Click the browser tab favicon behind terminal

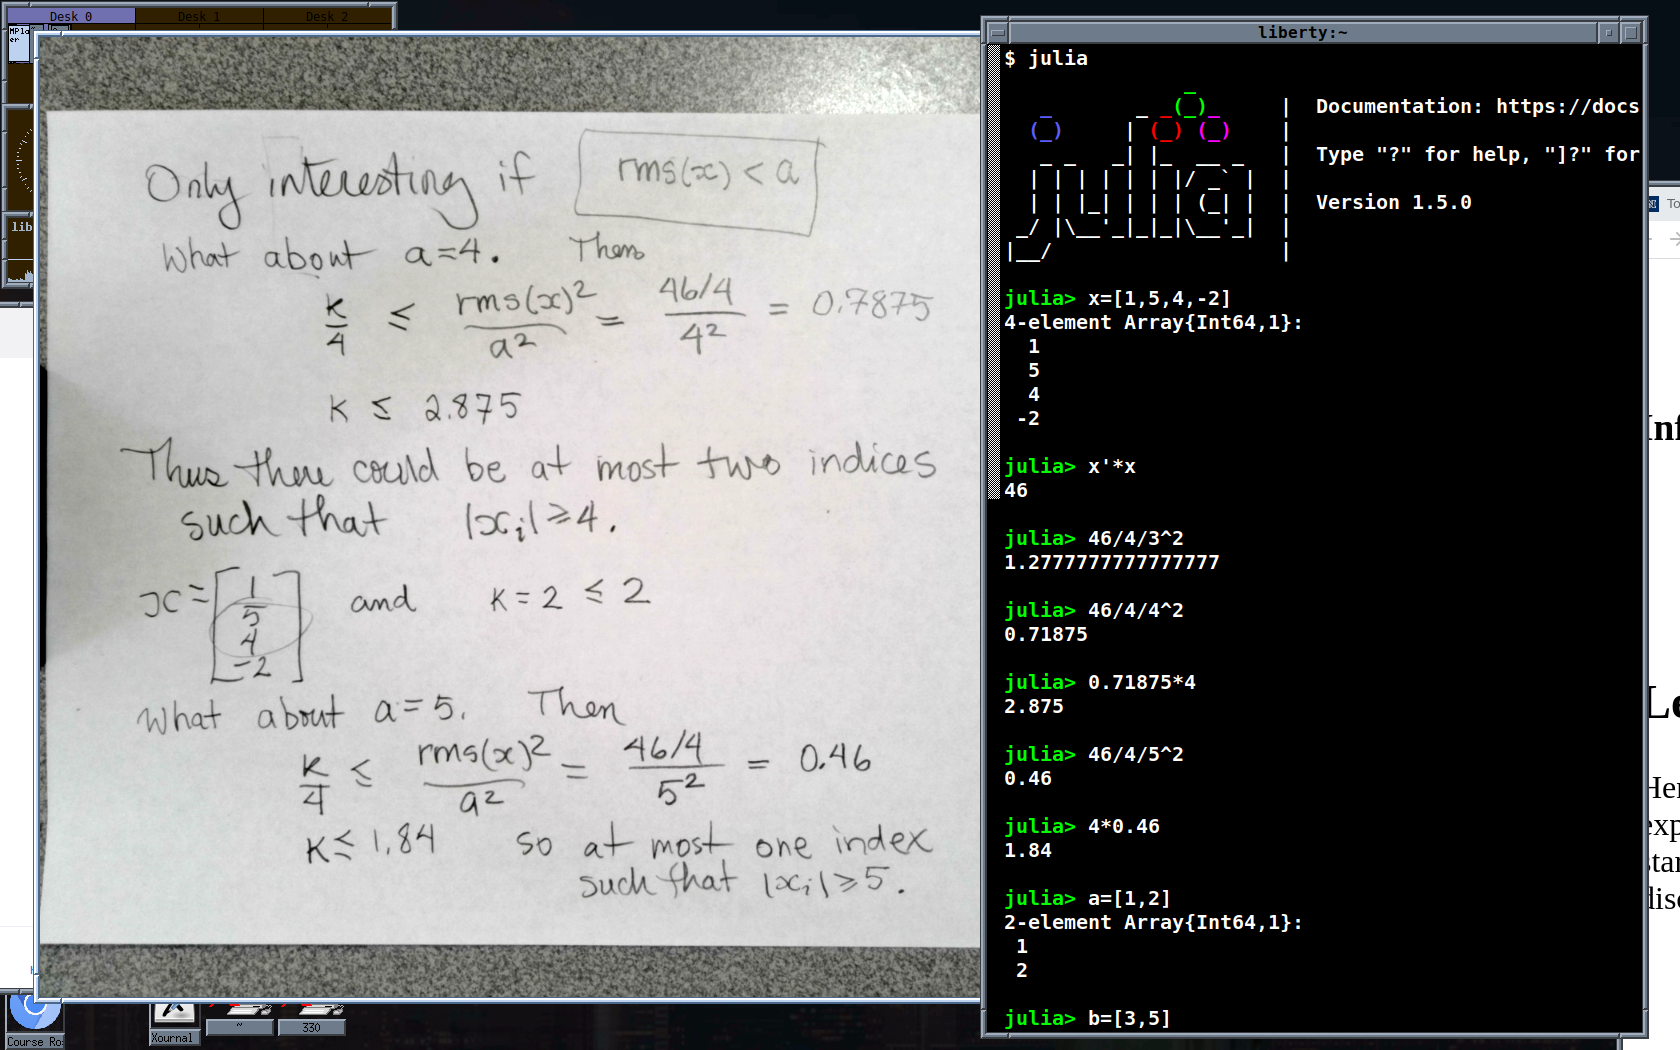1653,204
